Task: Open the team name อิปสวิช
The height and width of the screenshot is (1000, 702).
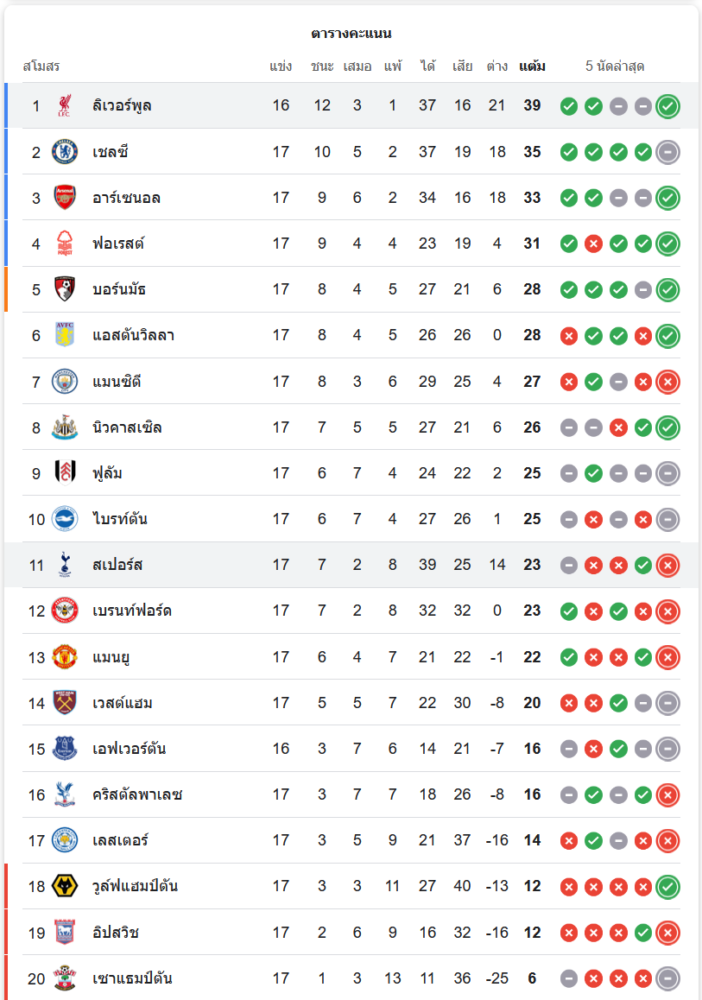Action: pyautogui.click(x=116, y=933)
